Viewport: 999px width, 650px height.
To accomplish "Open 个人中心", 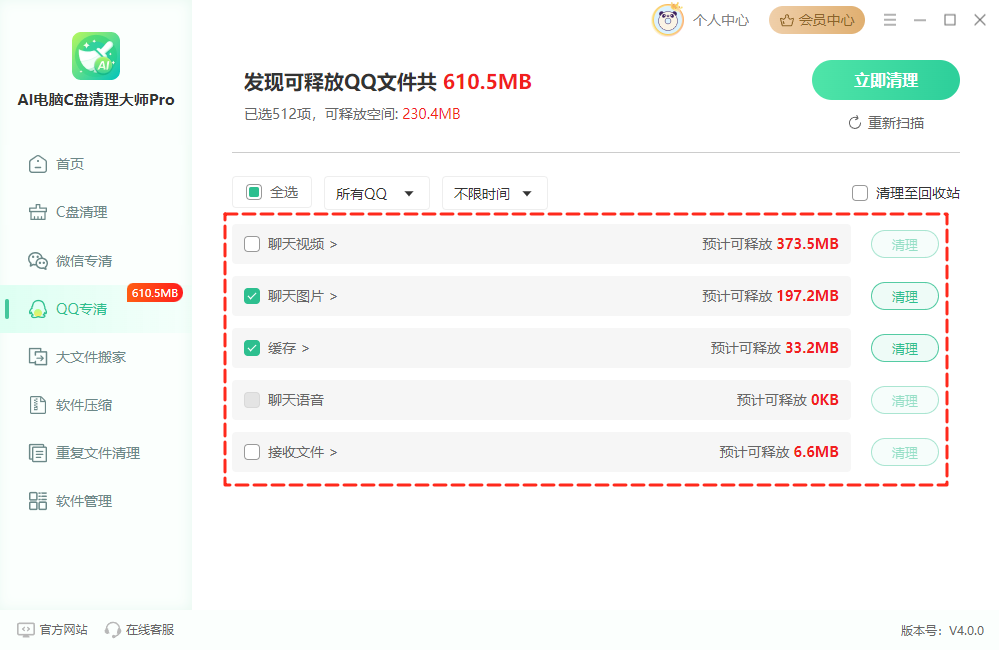I will tap(721, 20).
